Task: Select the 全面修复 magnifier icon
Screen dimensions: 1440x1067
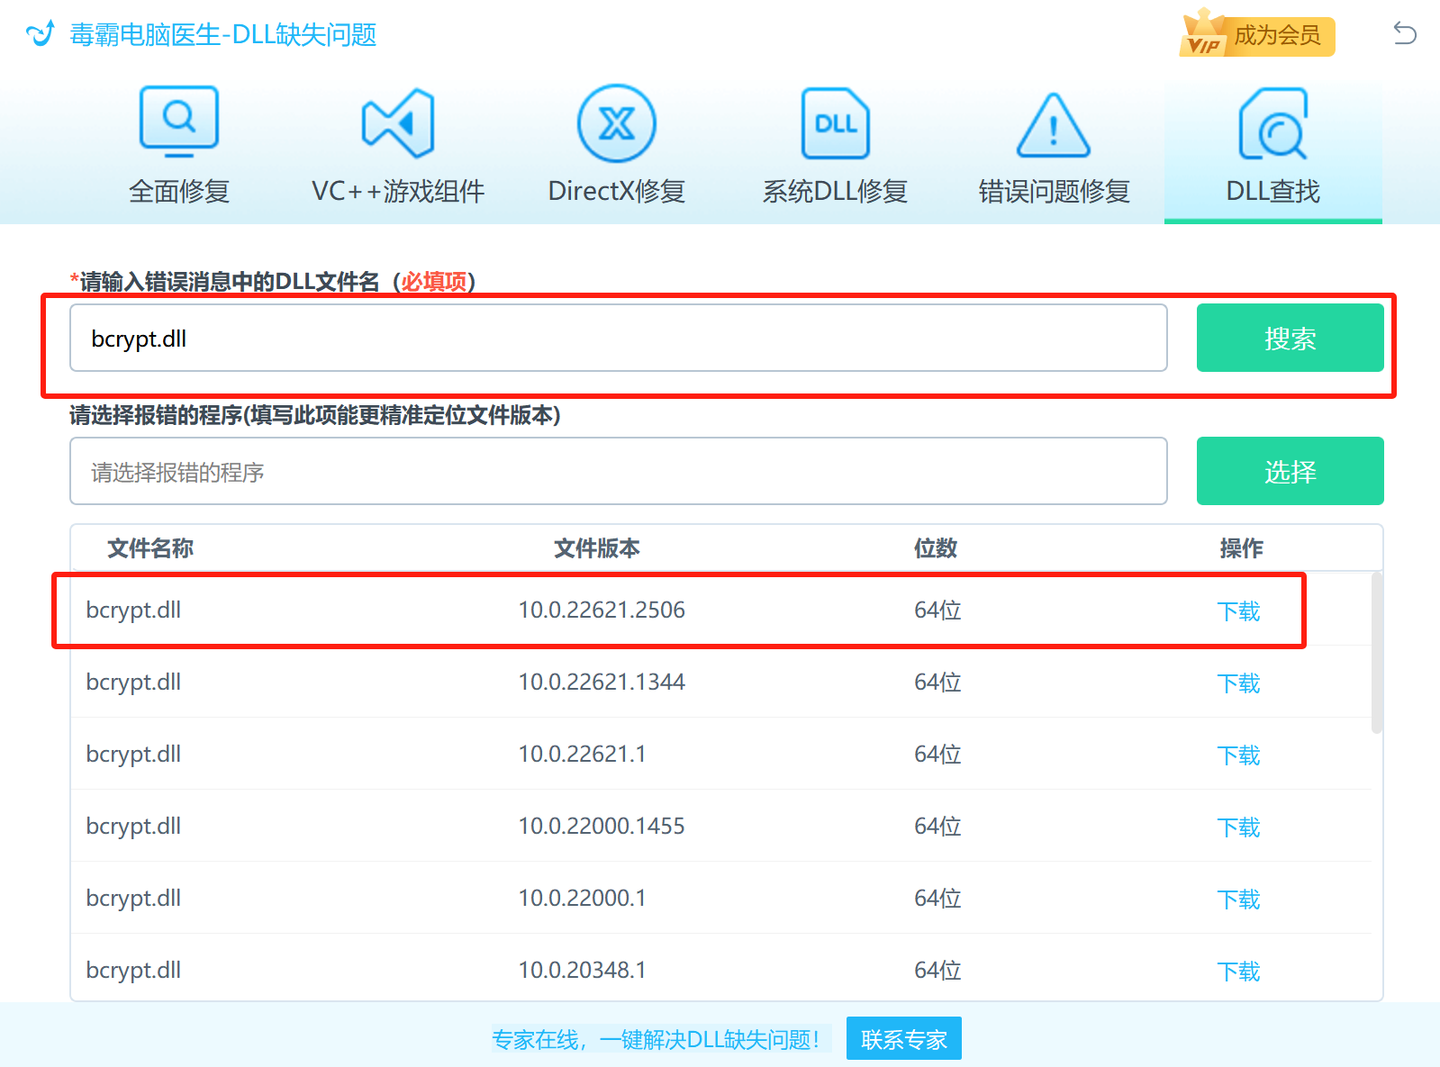Action: 179,120
